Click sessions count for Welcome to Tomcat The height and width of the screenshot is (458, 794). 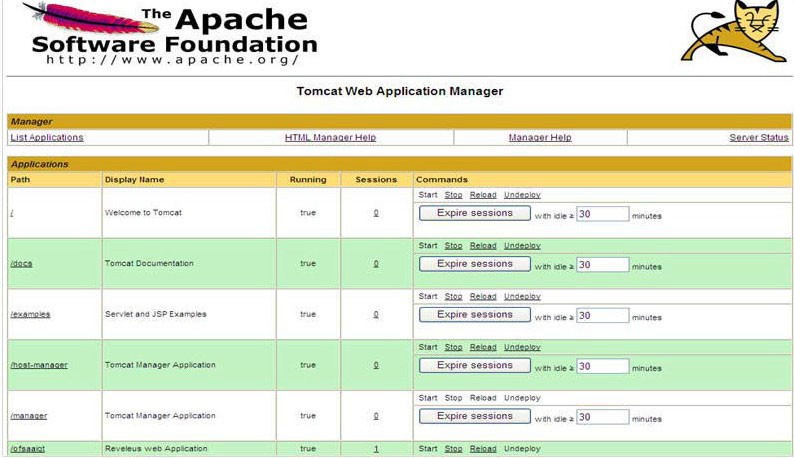coord(376,213)
